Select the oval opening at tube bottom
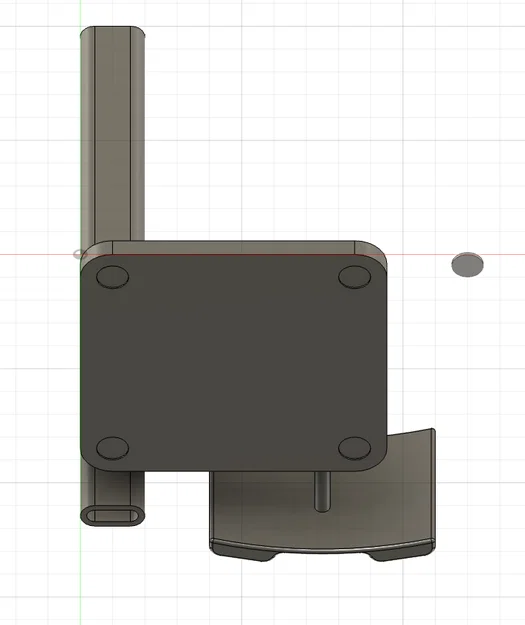 point(112,515)
